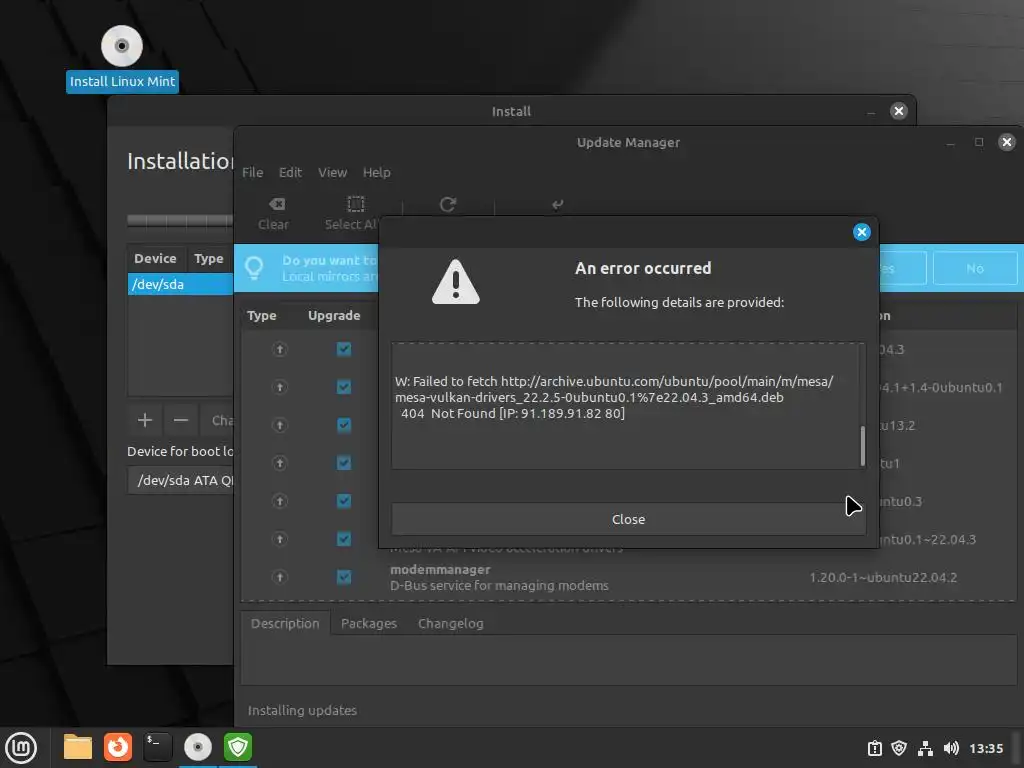Click the minus remove partition button
This screenshot has width=1024, height=768.
pos(181,420)
